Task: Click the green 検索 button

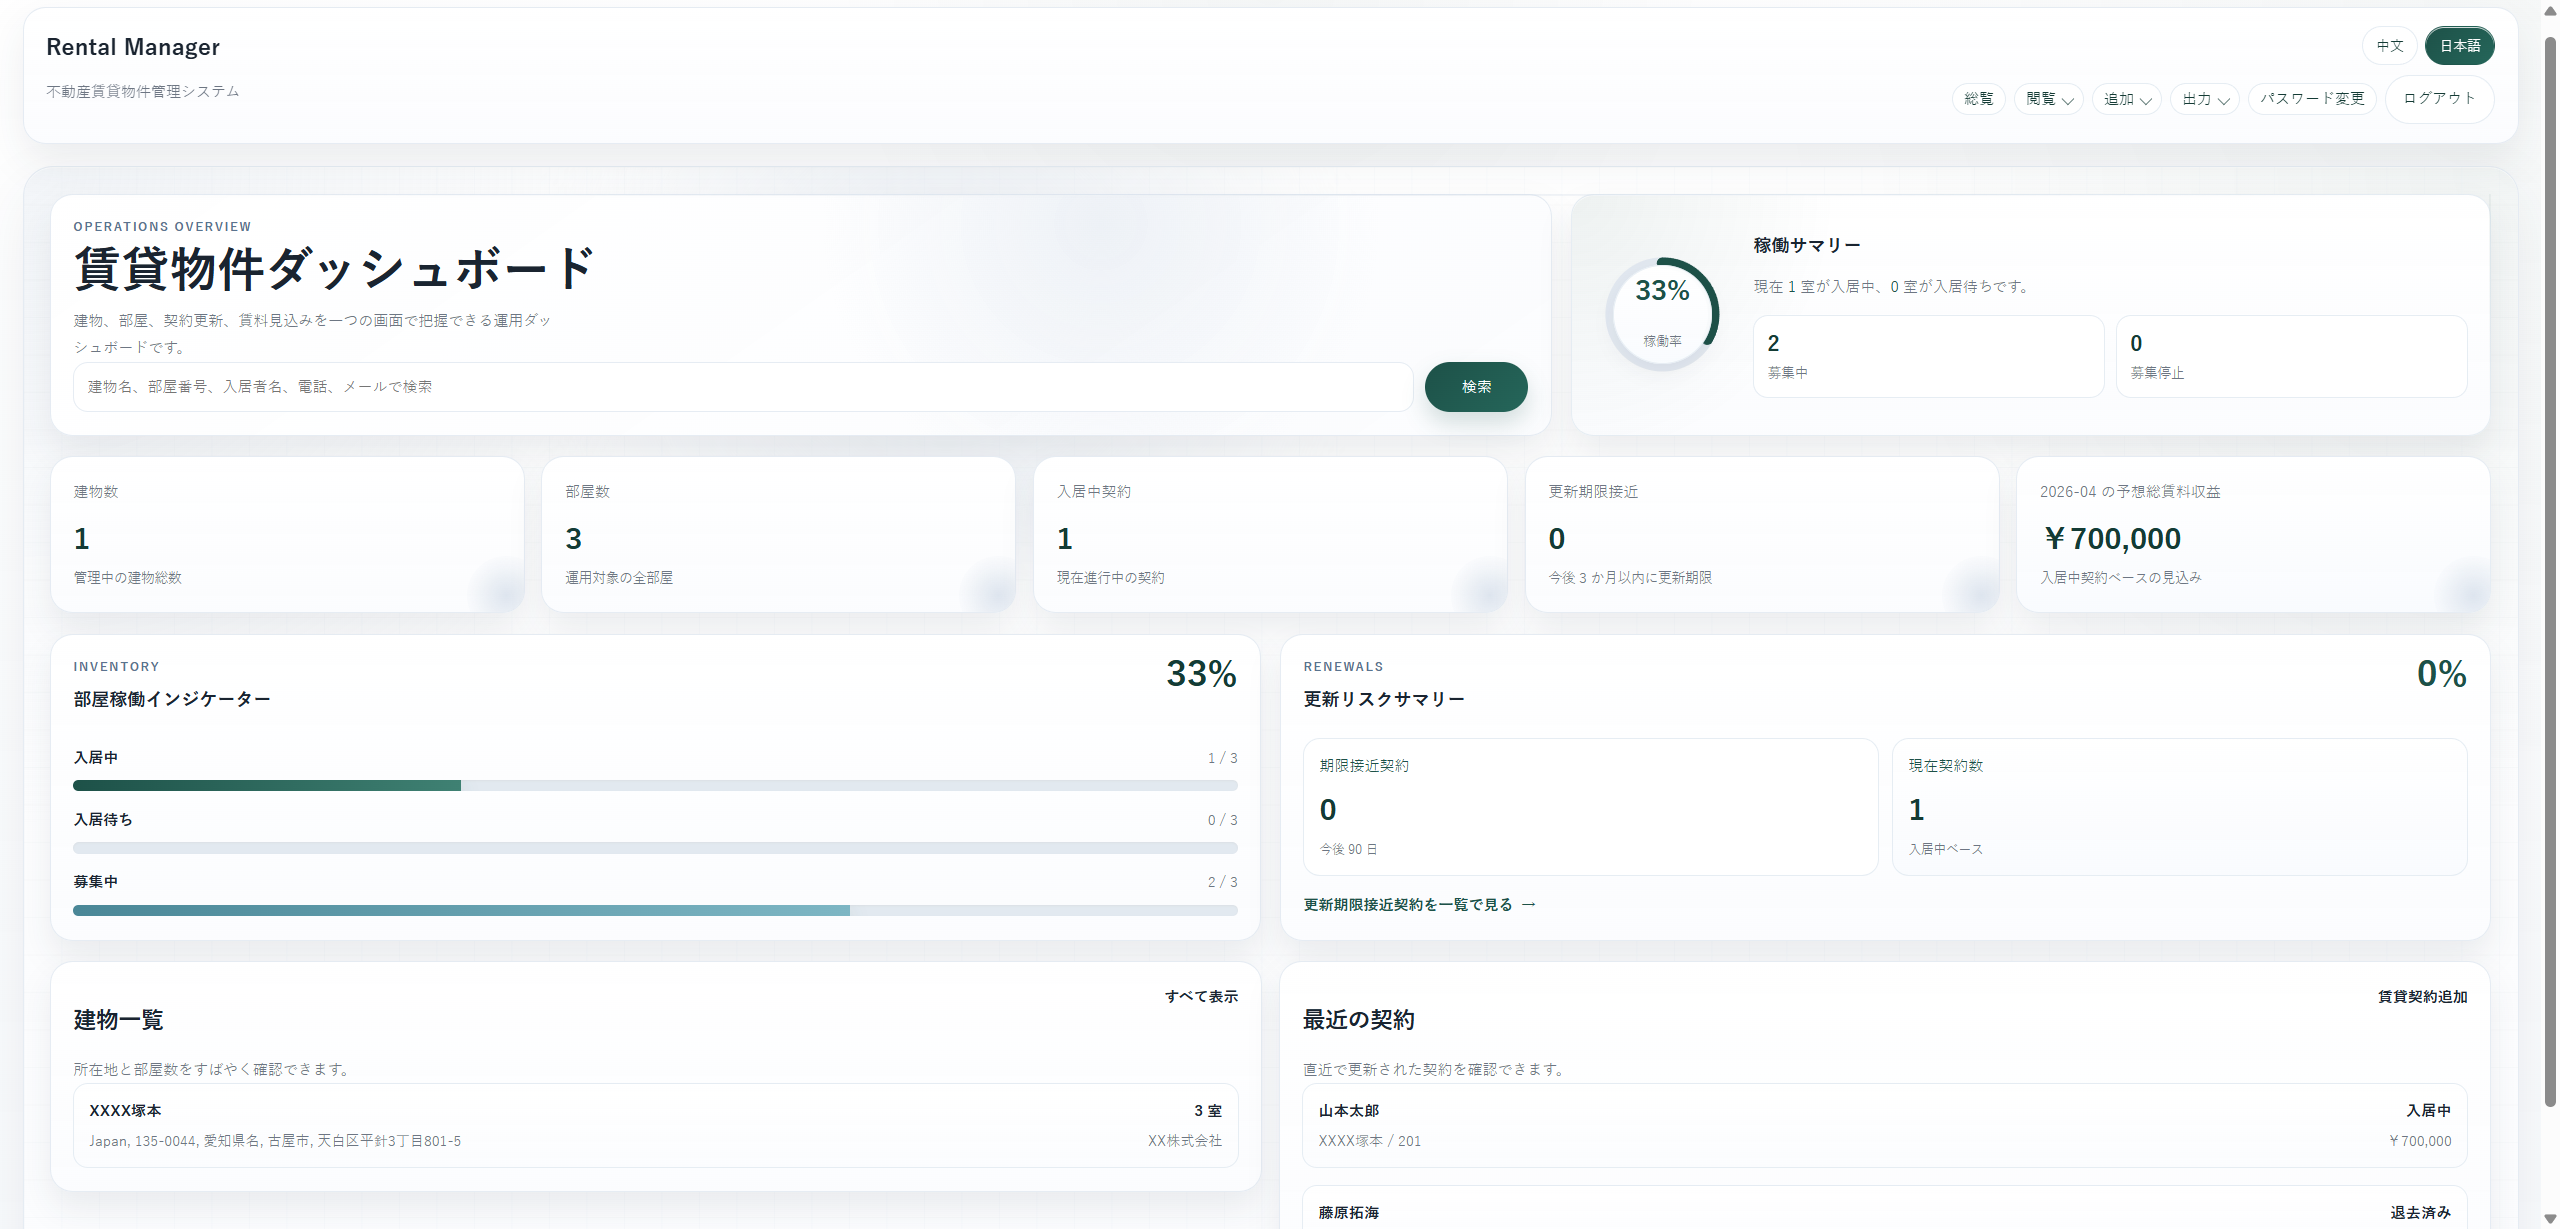Action: (x=1475, y=387)
